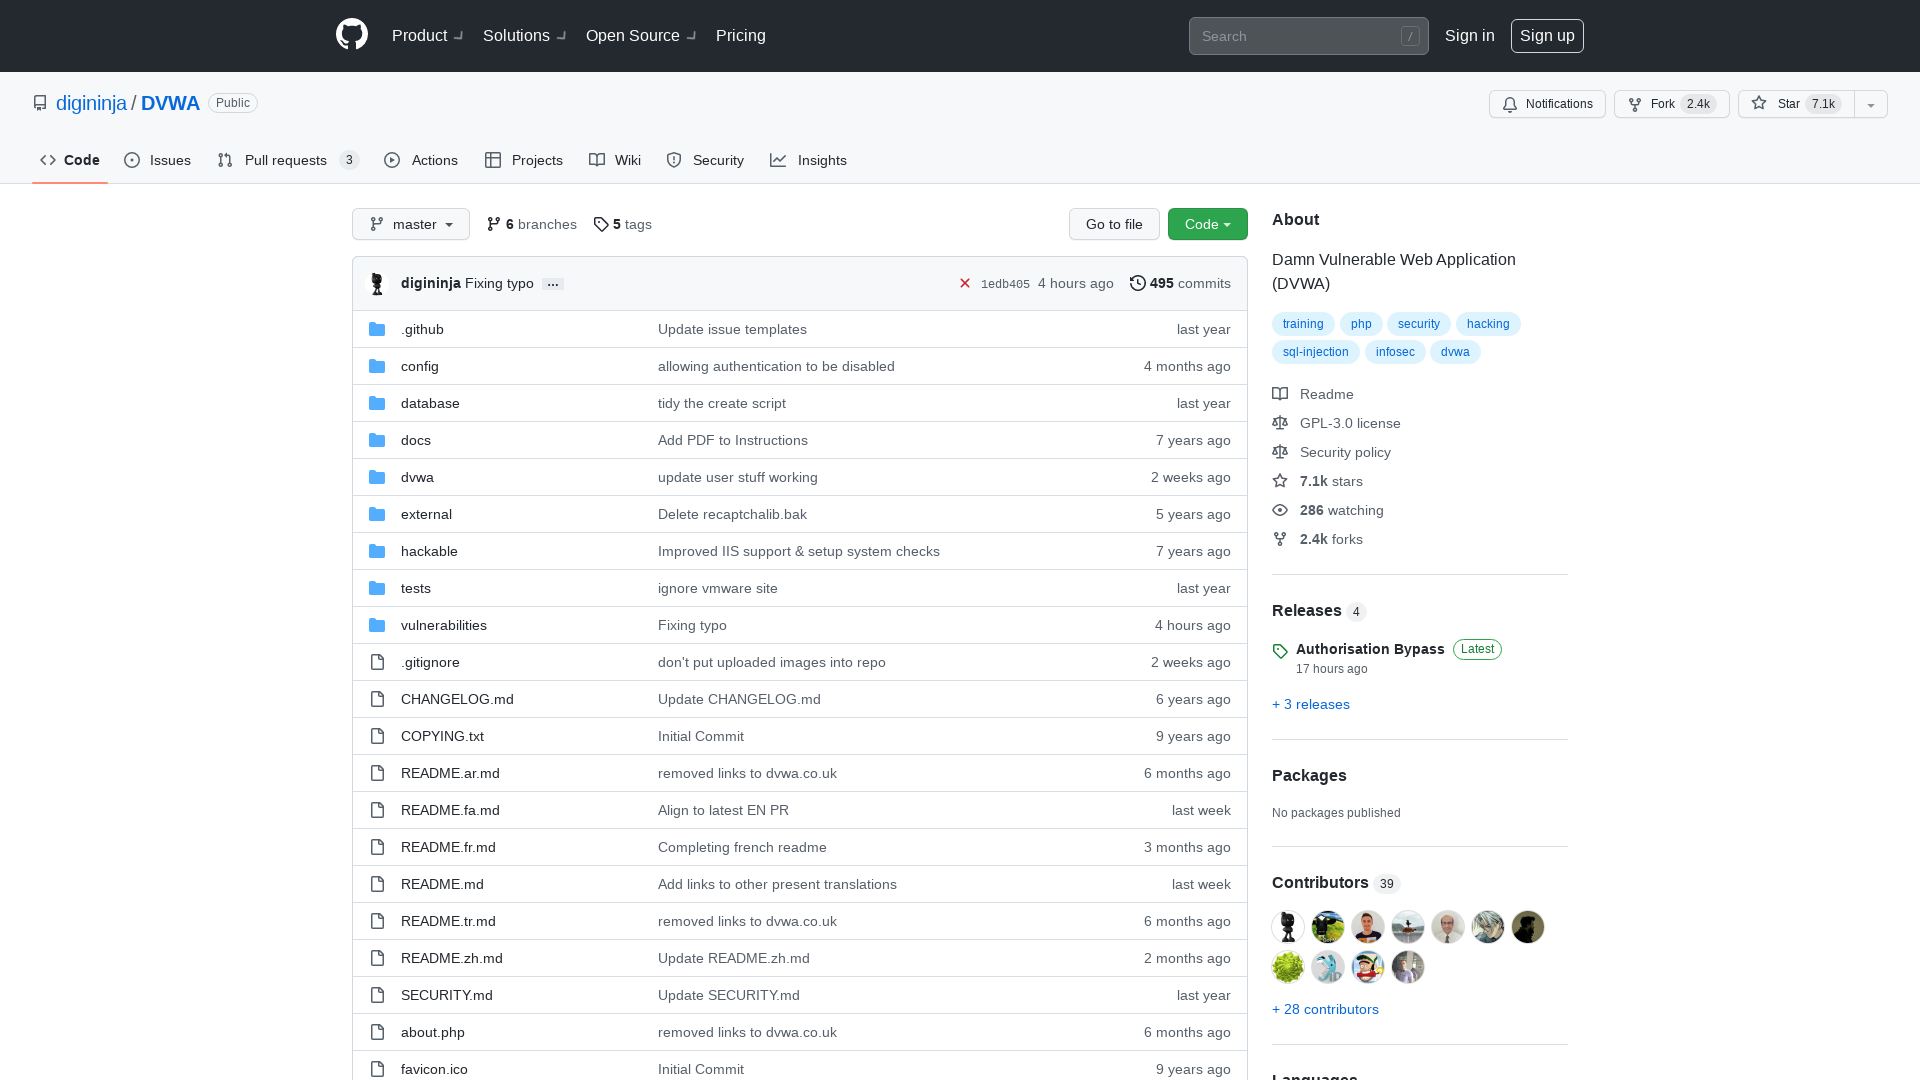Click the scale icon beside Security policy
1920x1080 pixels.
(1280, 452)
